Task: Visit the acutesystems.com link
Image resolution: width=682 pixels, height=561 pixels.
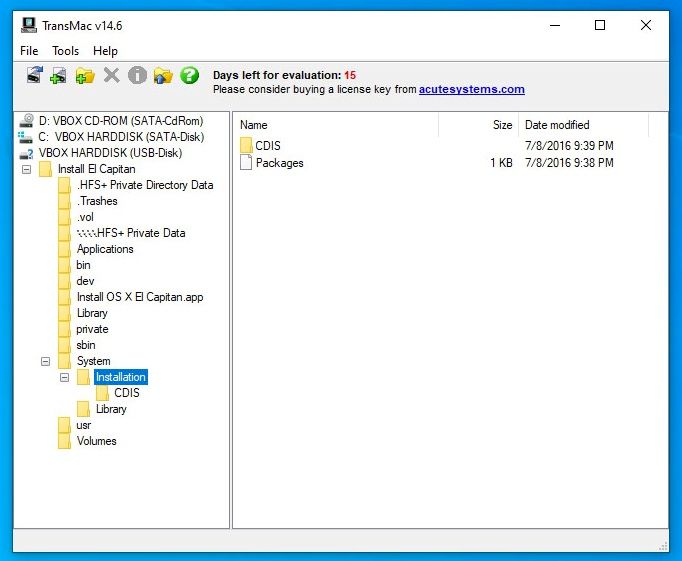Action: click(x=471, y=89)
